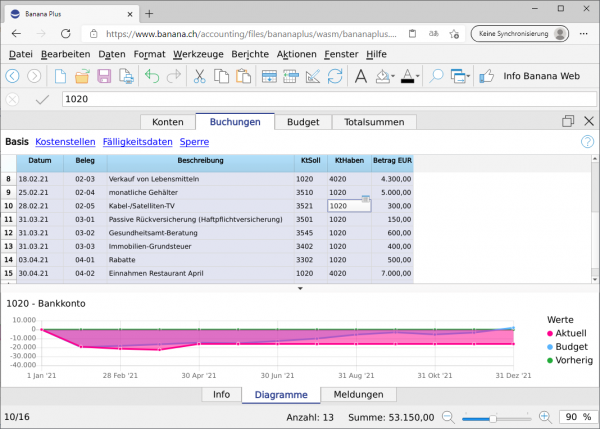Open fill color dropdown arrow
This screenshot has height=429, width=600.
tap(393, 76)
